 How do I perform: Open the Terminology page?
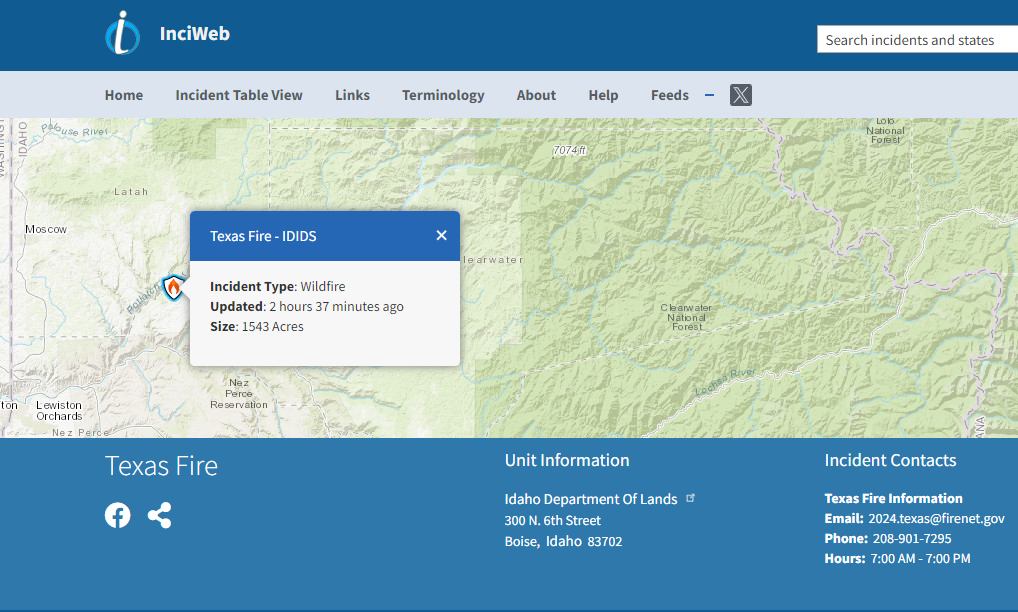(x=443, y=95)
